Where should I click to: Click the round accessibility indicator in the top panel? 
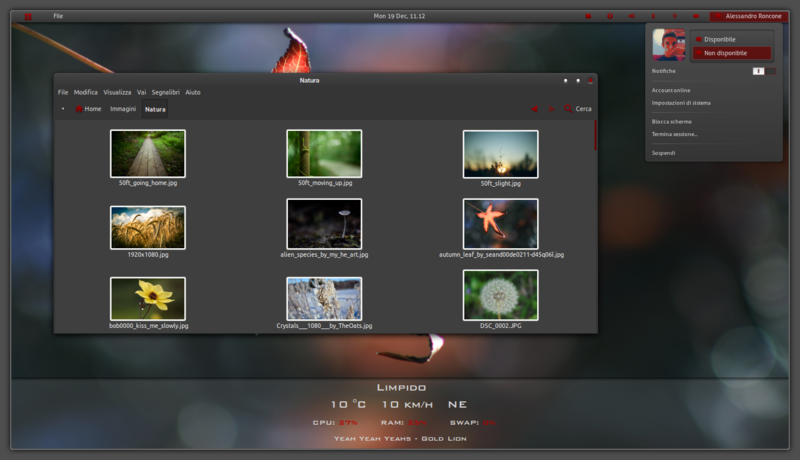coord(610,16)
